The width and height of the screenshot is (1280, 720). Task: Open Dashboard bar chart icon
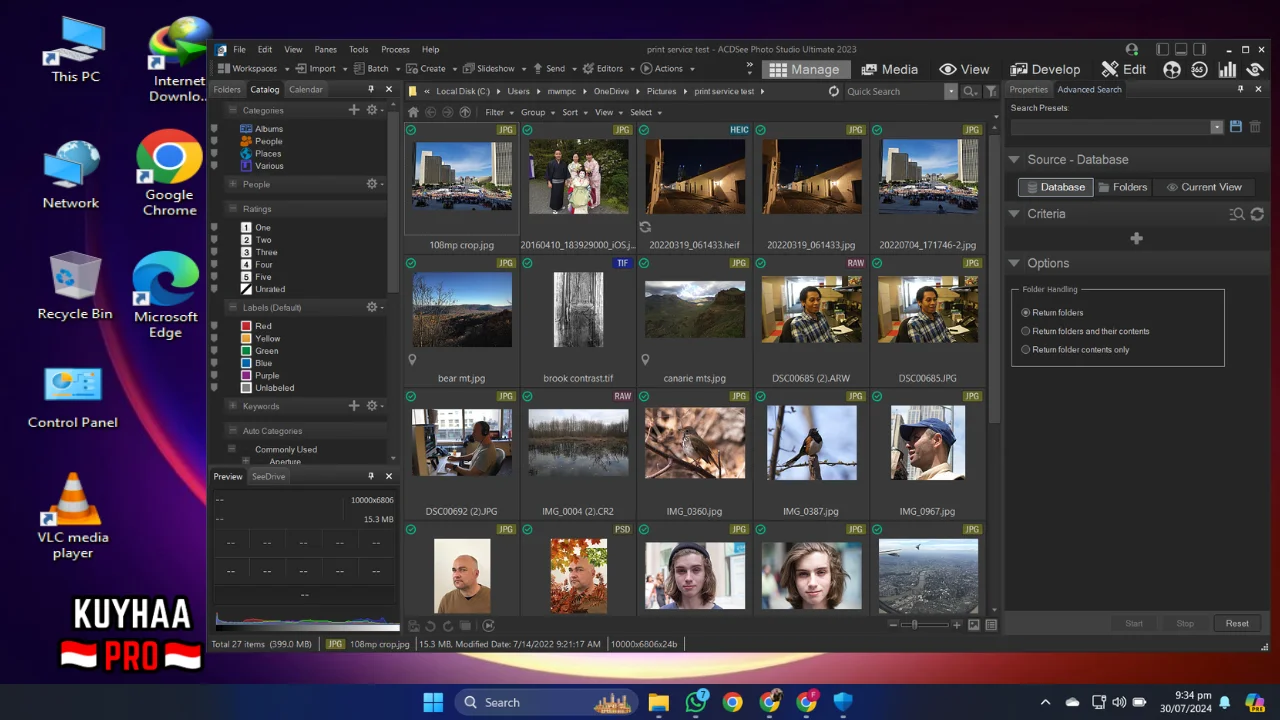1227,69
